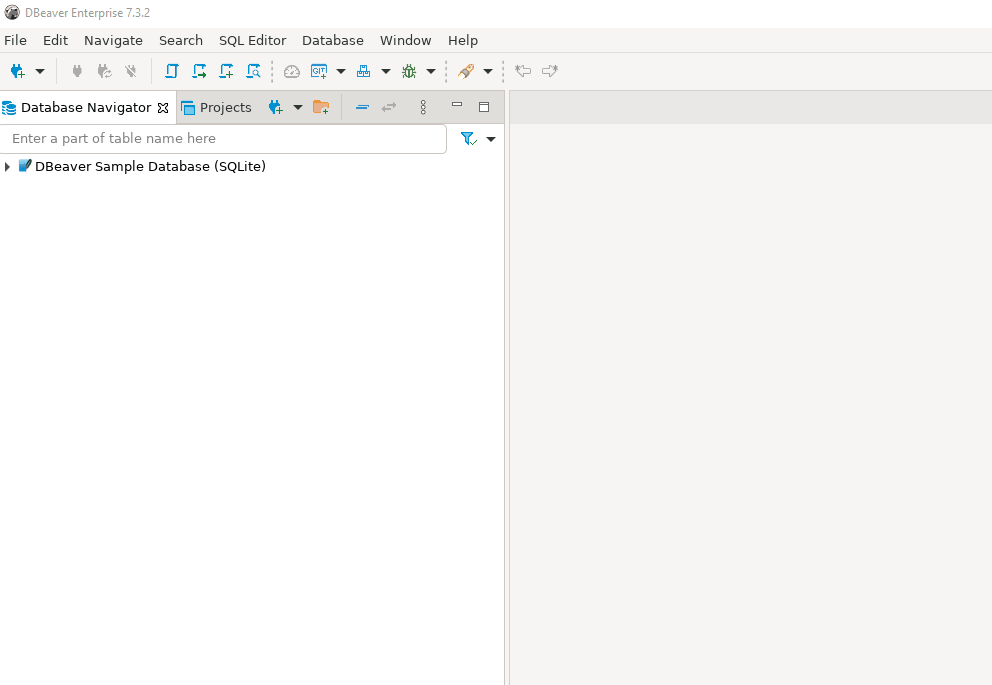Open the Navigate menu
The height and width of the screenshot is (685, 992).
point(113,40)
